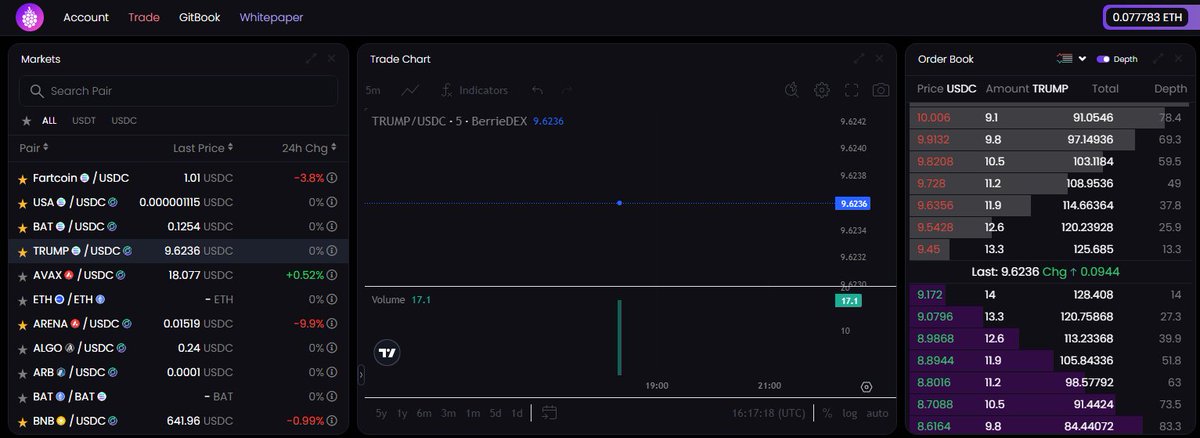
Task: Sort markets by Pair column
Action: pyautogui.click(x=35, y=148)
